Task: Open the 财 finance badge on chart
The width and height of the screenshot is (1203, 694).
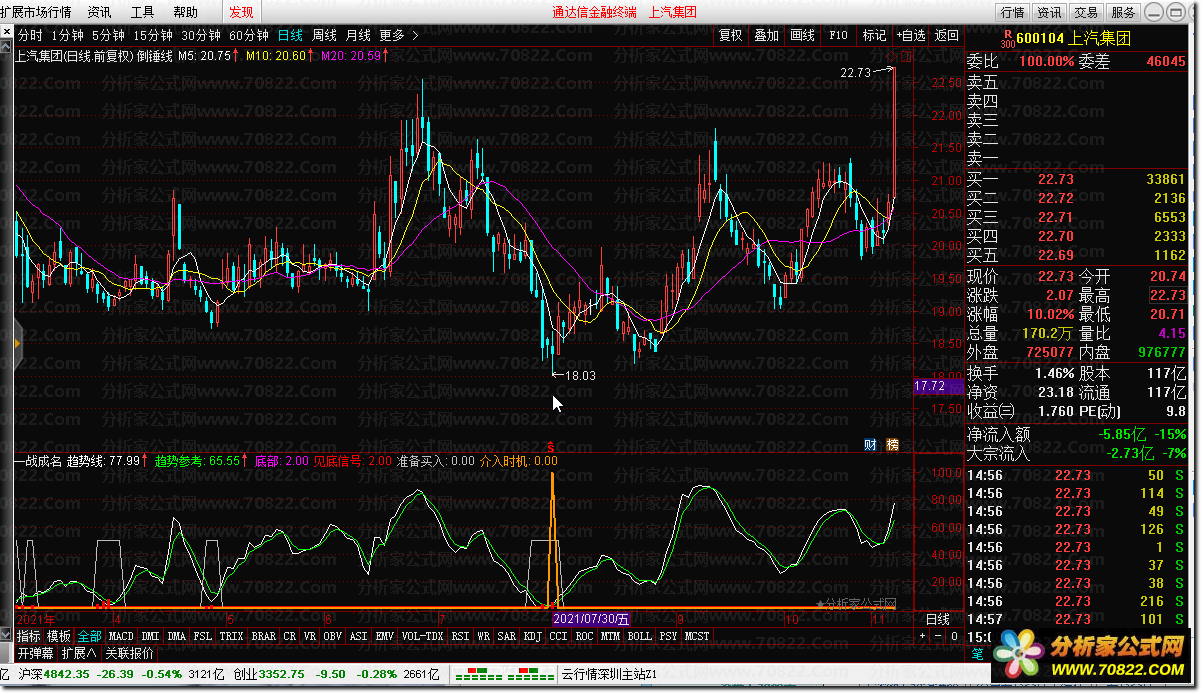Action: [870, 444]
